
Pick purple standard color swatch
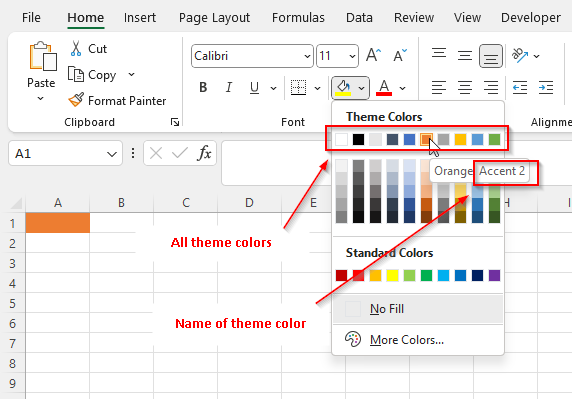pyautogui.click(x=494, y=275)
